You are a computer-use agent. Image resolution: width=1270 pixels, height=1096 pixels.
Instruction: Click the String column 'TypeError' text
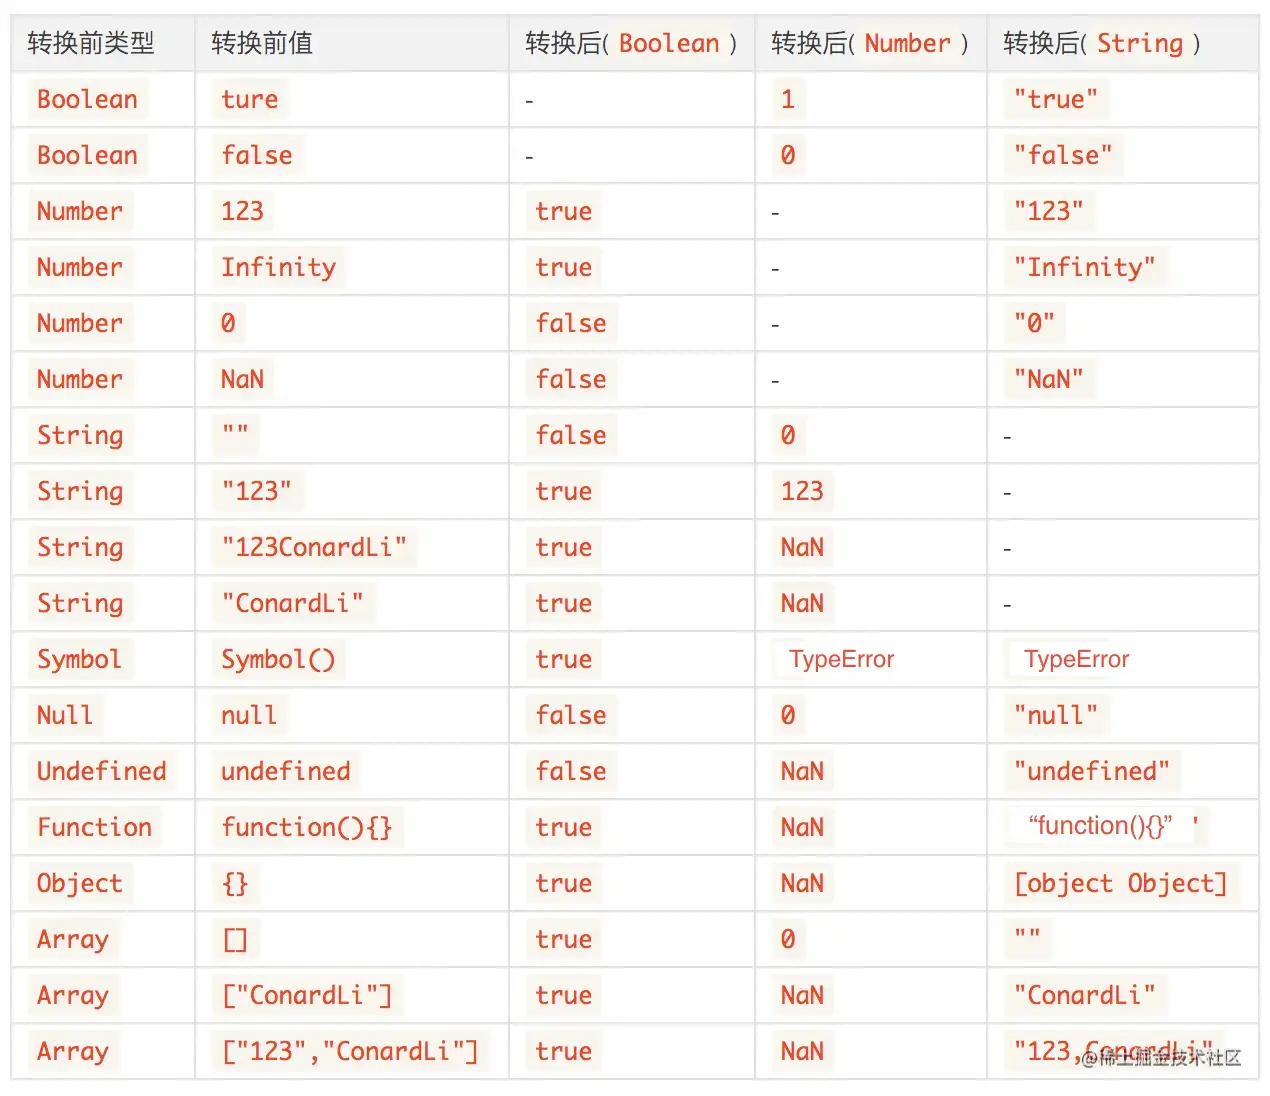(1076, 659)
